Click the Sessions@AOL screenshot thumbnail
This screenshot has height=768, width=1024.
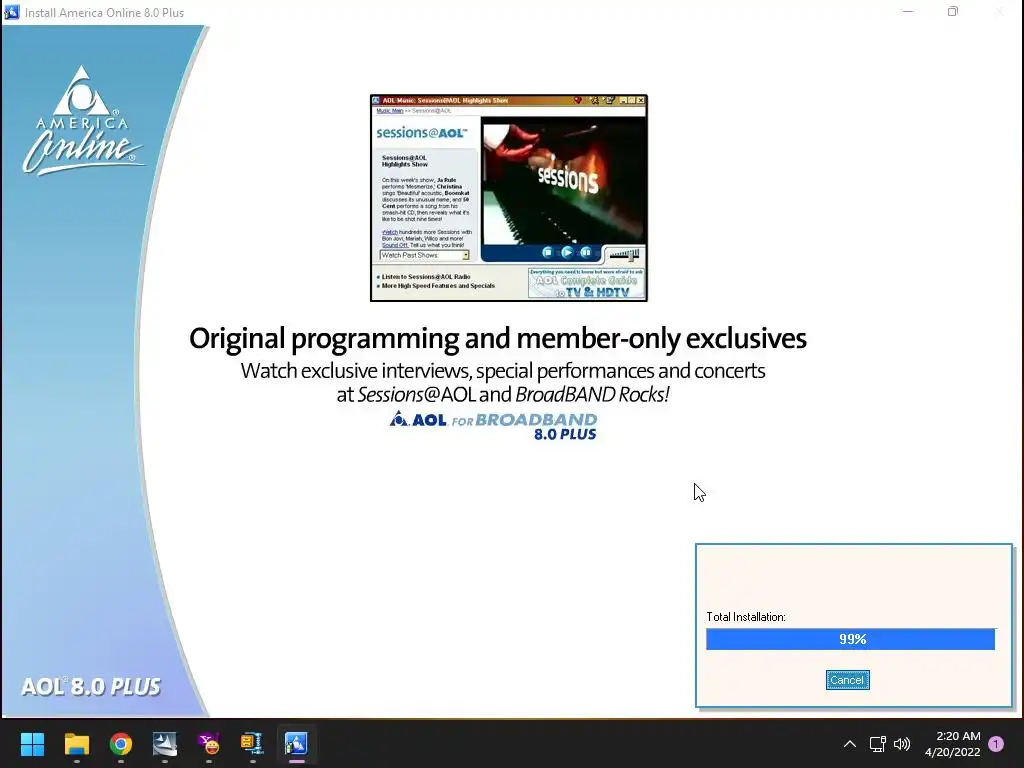click(509, 198)
